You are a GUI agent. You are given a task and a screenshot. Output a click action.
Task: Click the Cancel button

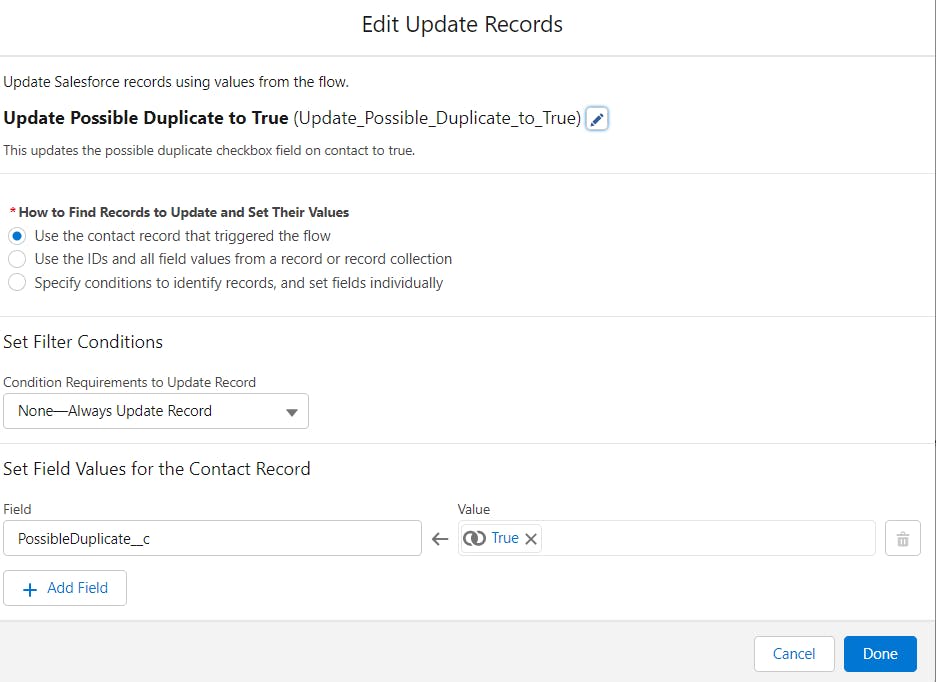[793, 654]
